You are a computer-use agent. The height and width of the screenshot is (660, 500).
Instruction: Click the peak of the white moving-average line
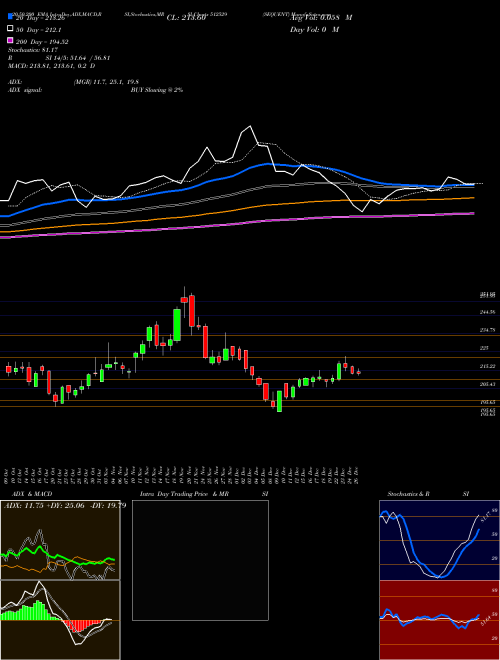pyautogui.click(x=250, y=126)
